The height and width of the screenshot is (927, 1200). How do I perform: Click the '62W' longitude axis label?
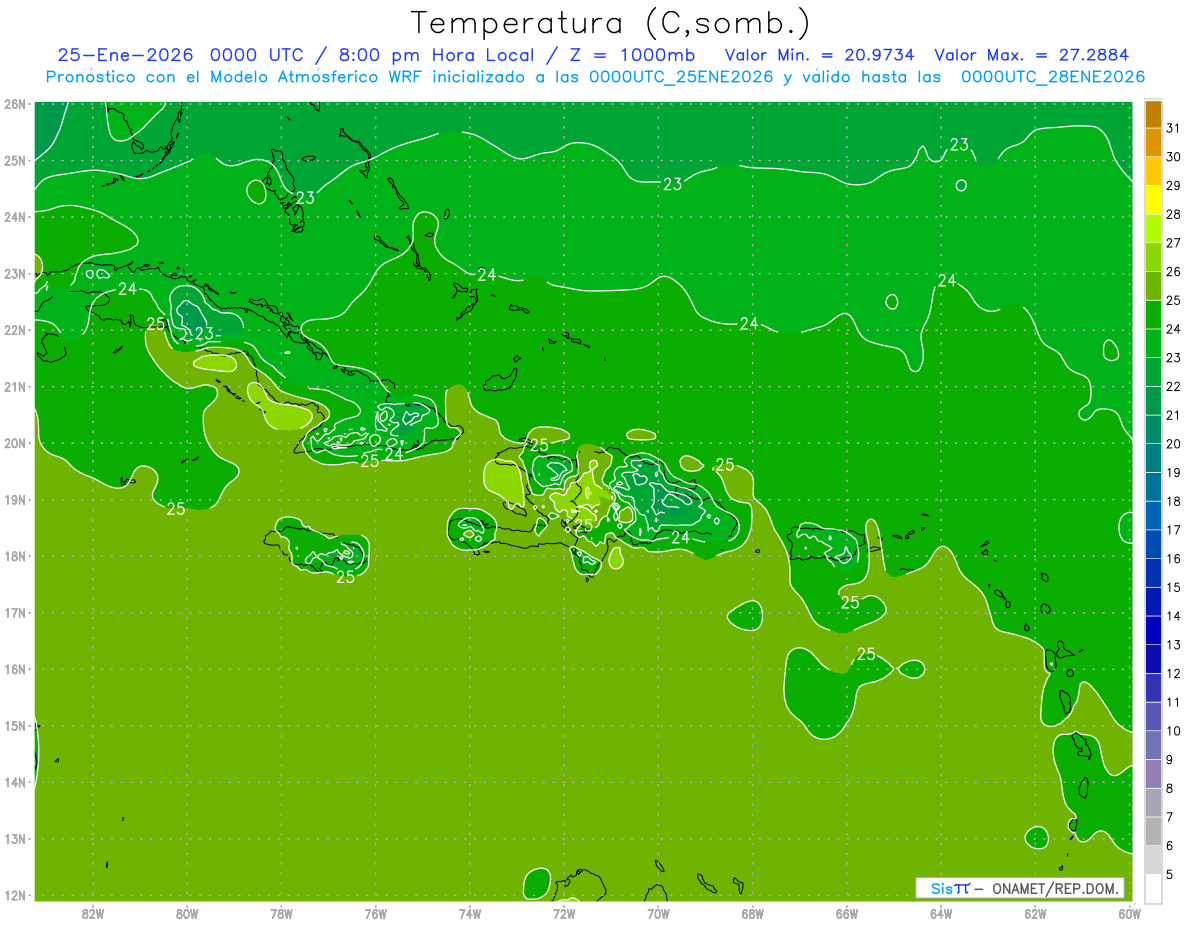click(1035, 913)
